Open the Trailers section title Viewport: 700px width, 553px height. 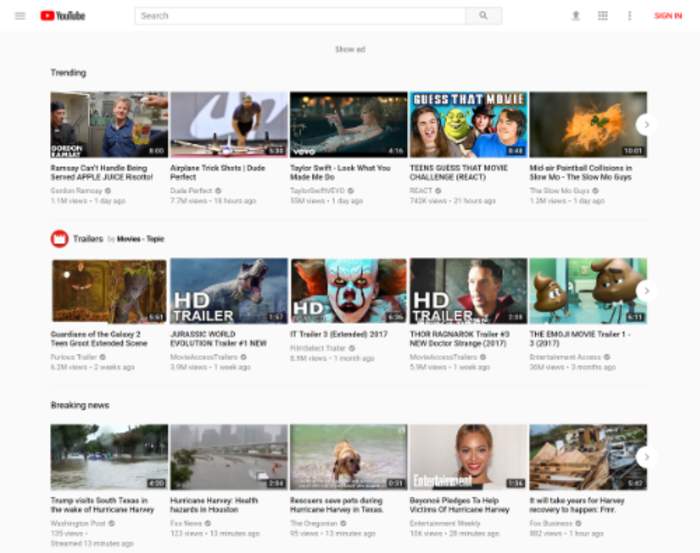coord(88,239)
